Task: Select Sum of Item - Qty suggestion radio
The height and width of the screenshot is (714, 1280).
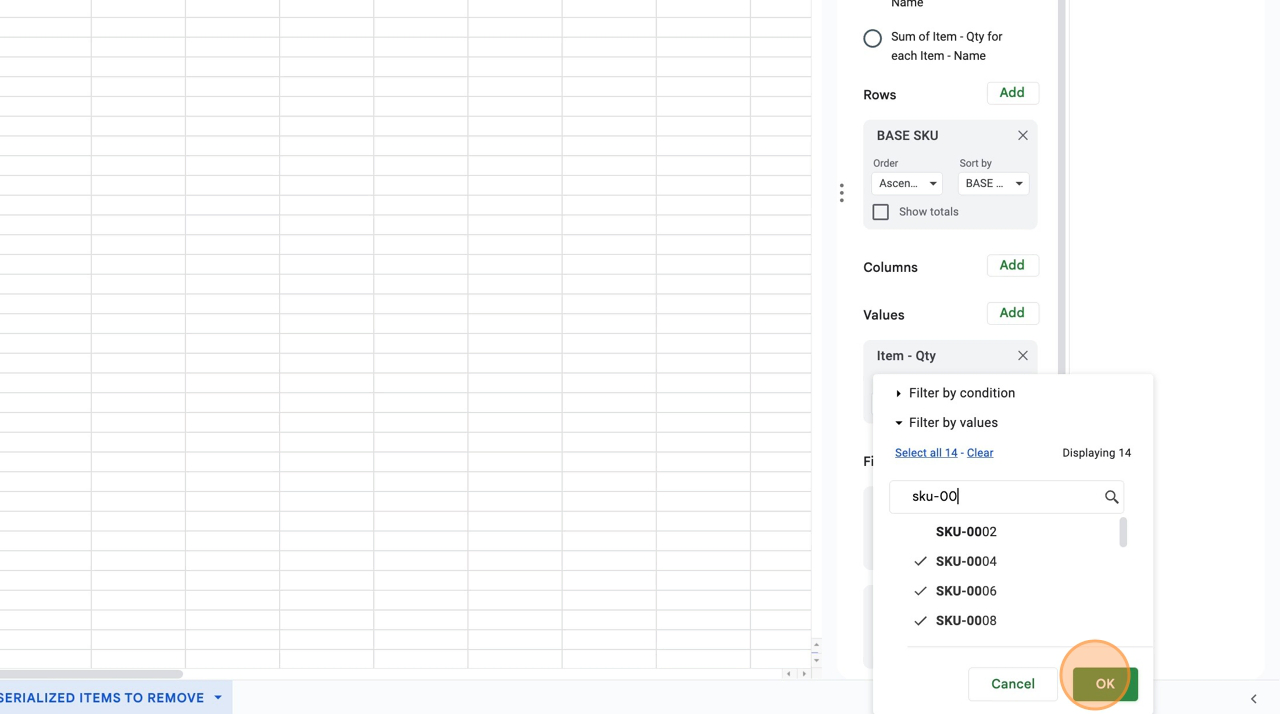Action: pos(872,39)
